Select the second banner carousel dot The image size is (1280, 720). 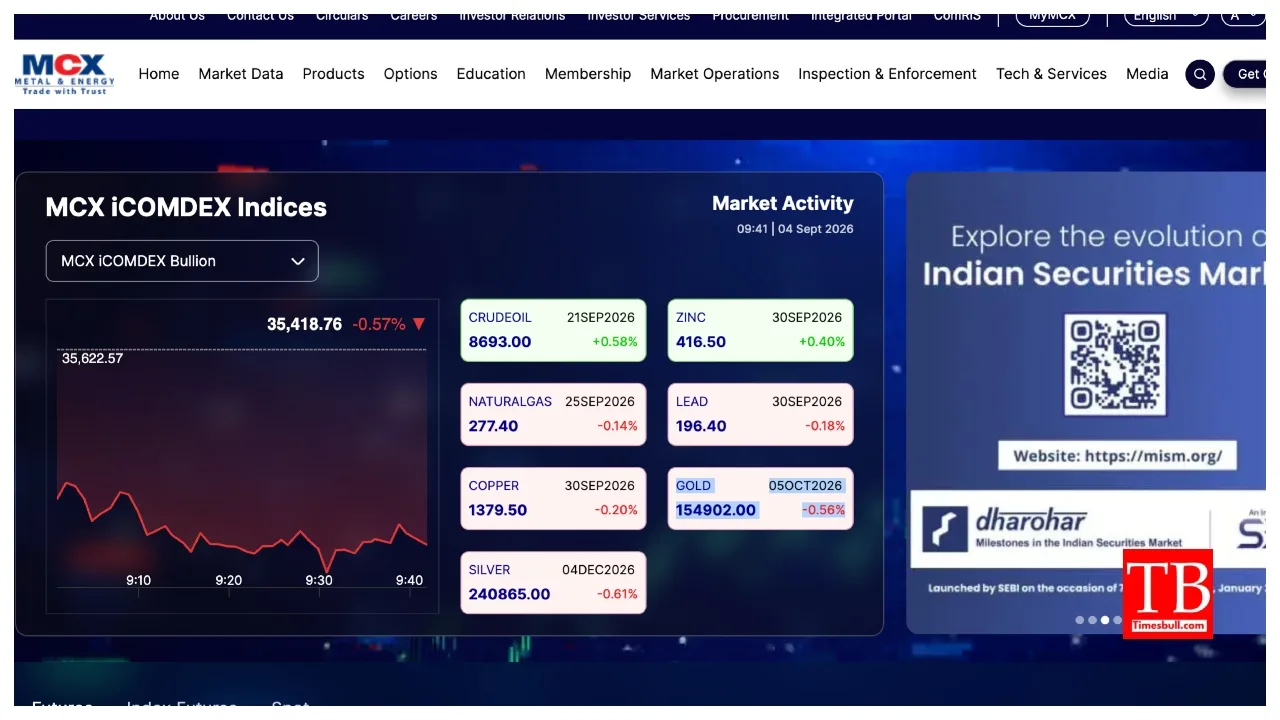point(1092,620)
